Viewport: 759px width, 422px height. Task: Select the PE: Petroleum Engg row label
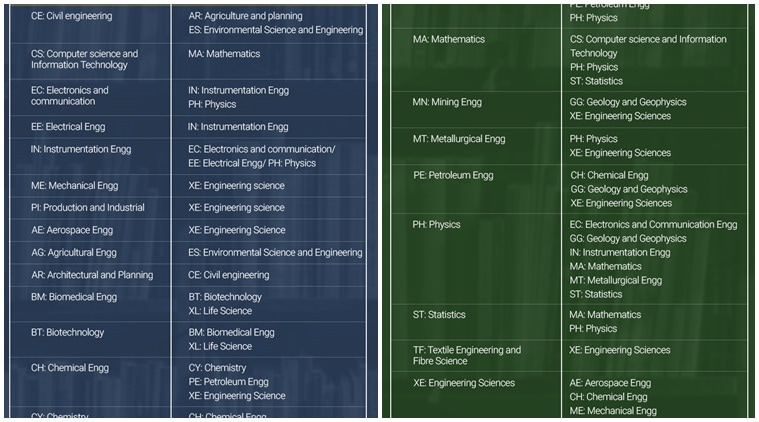[453, 175]
